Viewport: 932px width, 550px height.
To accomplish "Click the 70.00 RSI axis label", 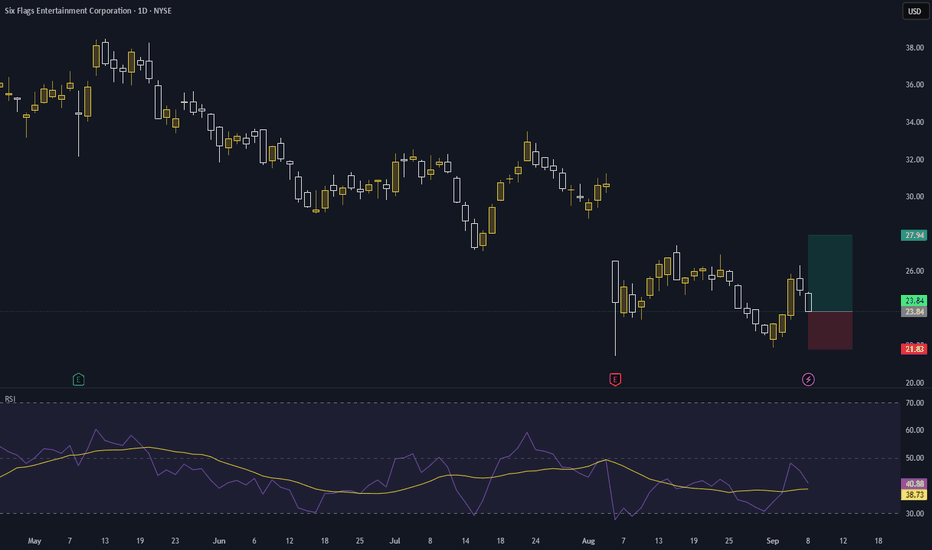I will tap(914, 403).
